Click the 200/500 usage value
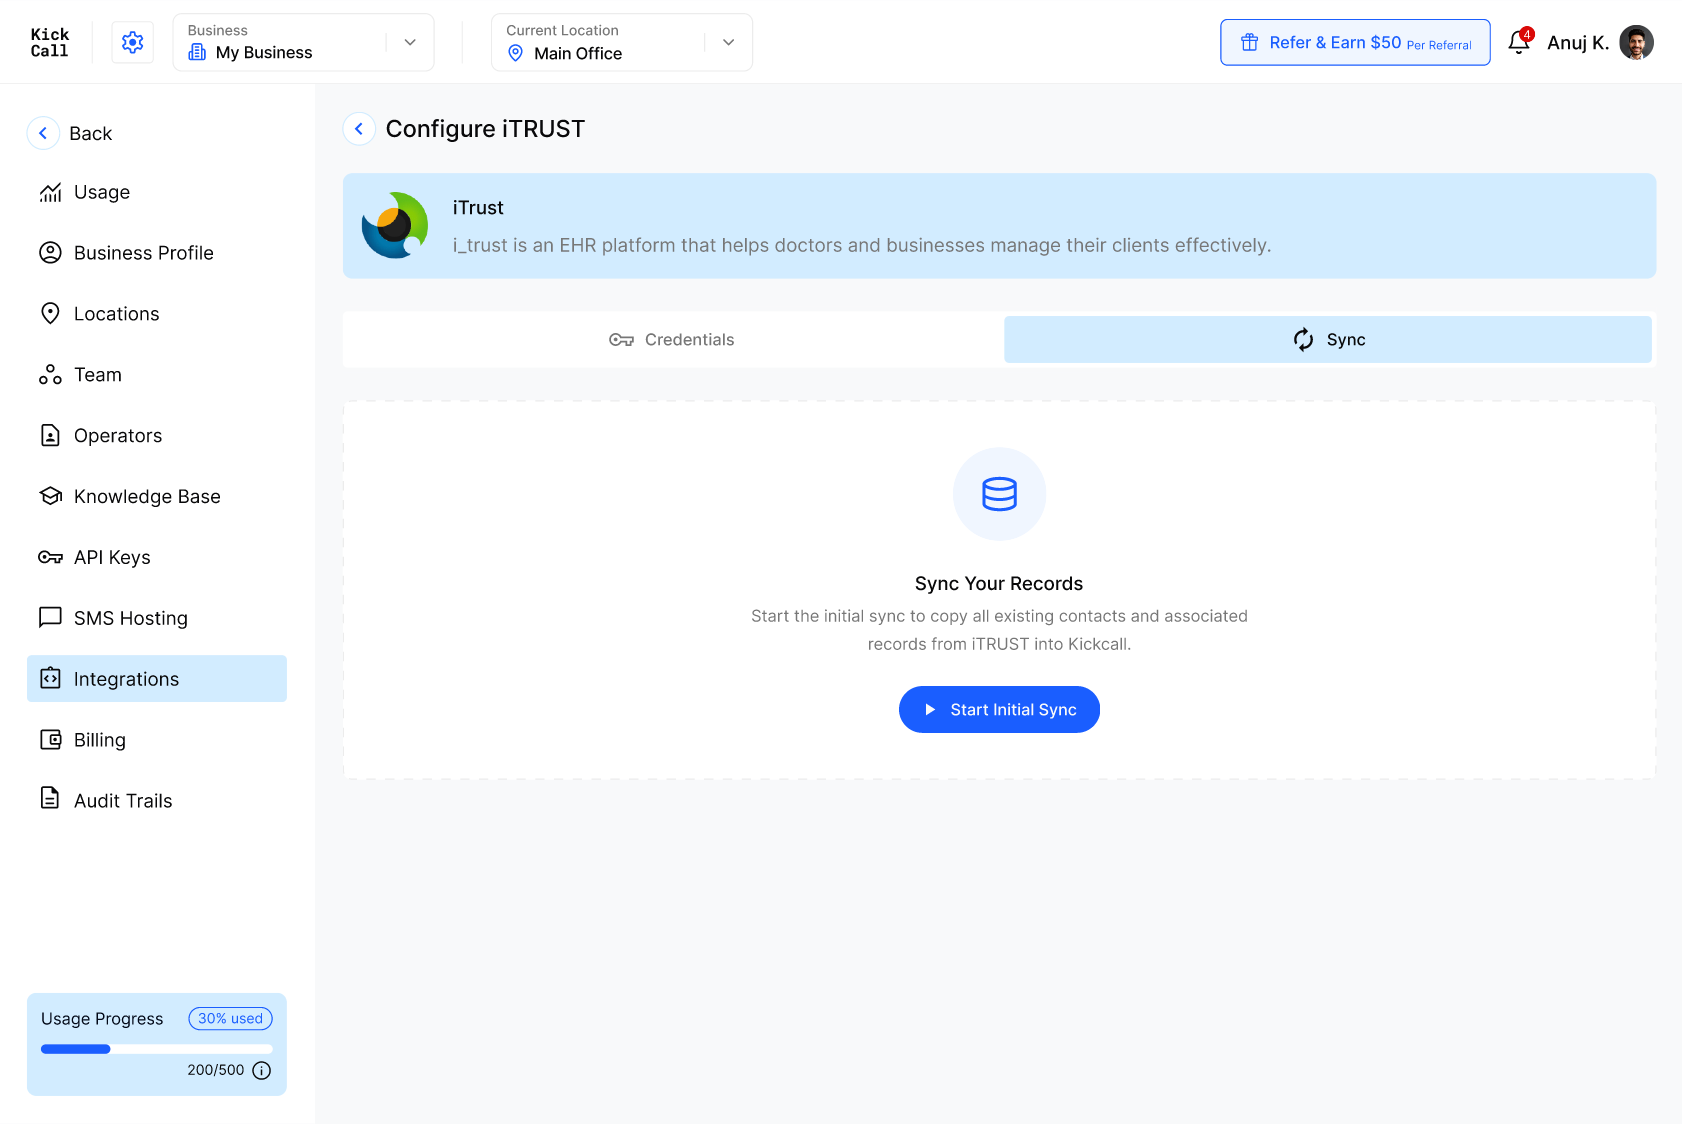The width and height of the screenshot is (1682, 1124). pyautogui.click(x=216, y=1070)
